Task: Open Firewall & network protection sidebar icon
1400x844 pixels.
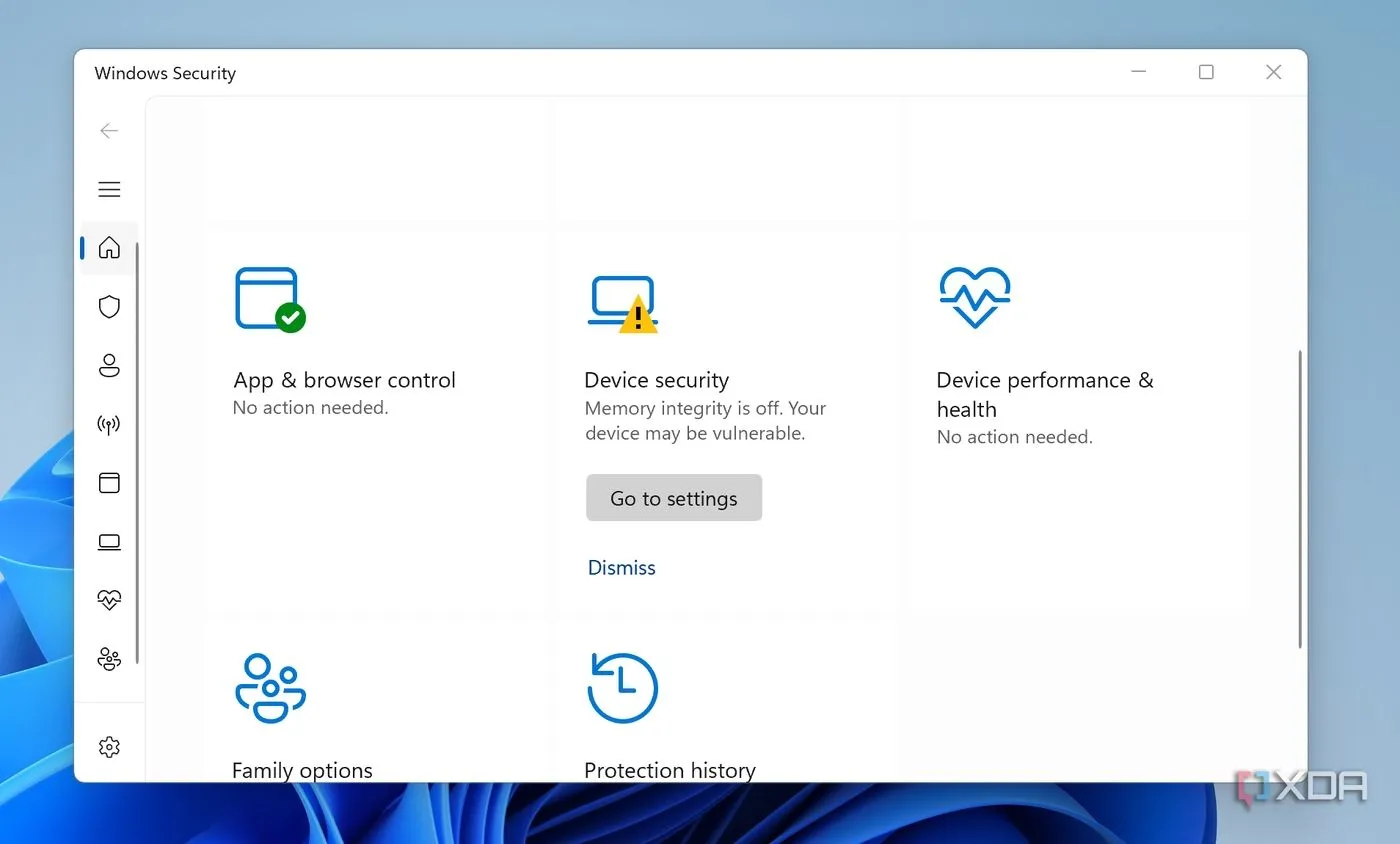Action: click(109, 425)
